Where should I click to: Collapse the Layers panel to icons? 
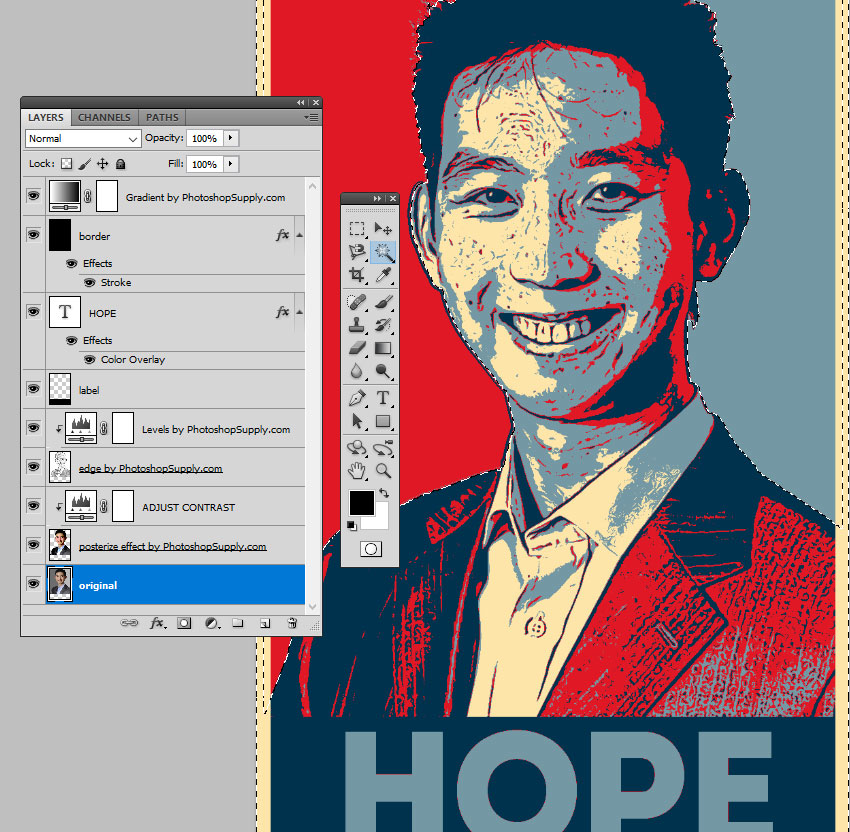(300, 102)
